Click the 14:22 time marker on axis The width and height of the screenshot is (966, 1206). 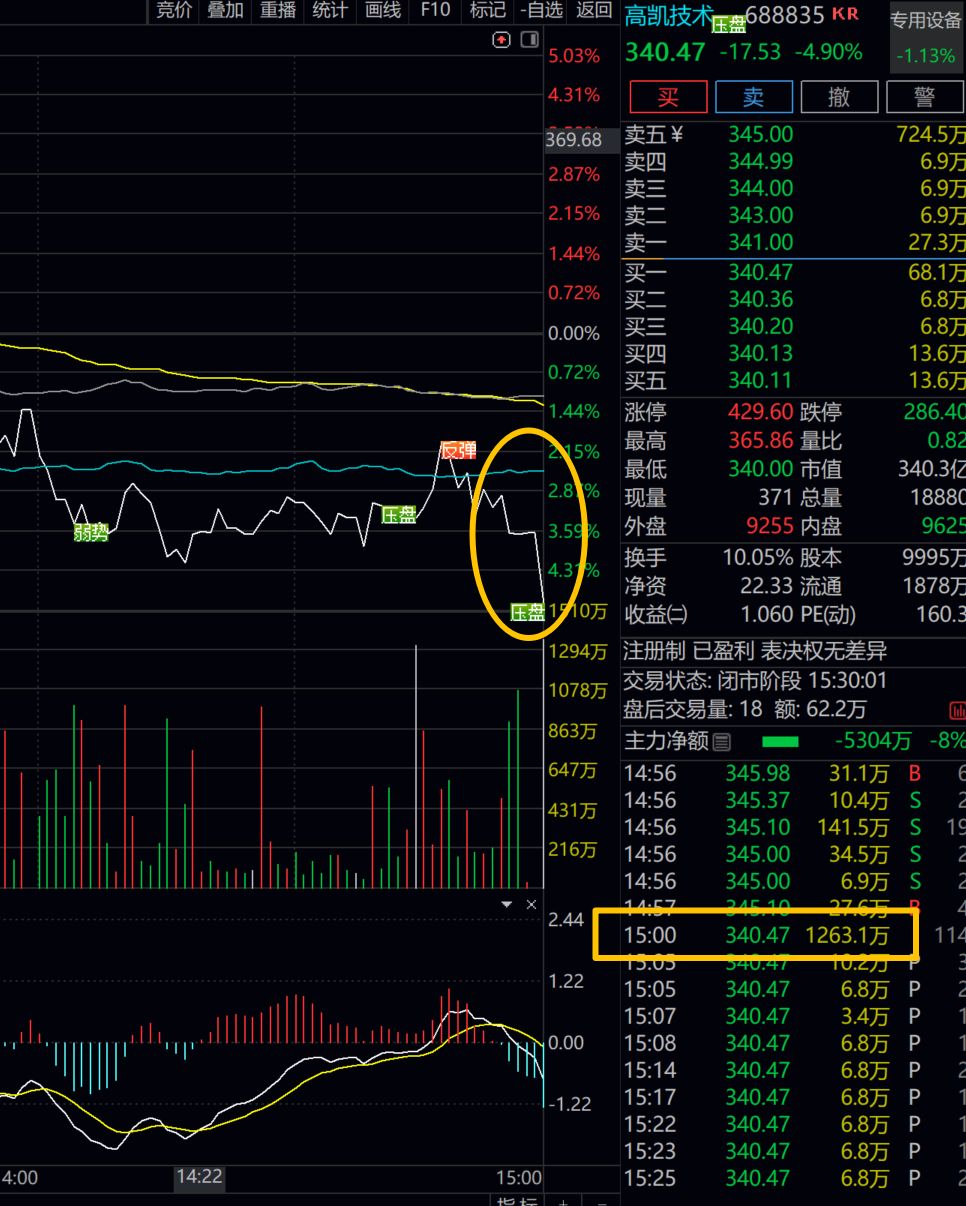(199, 1177)
